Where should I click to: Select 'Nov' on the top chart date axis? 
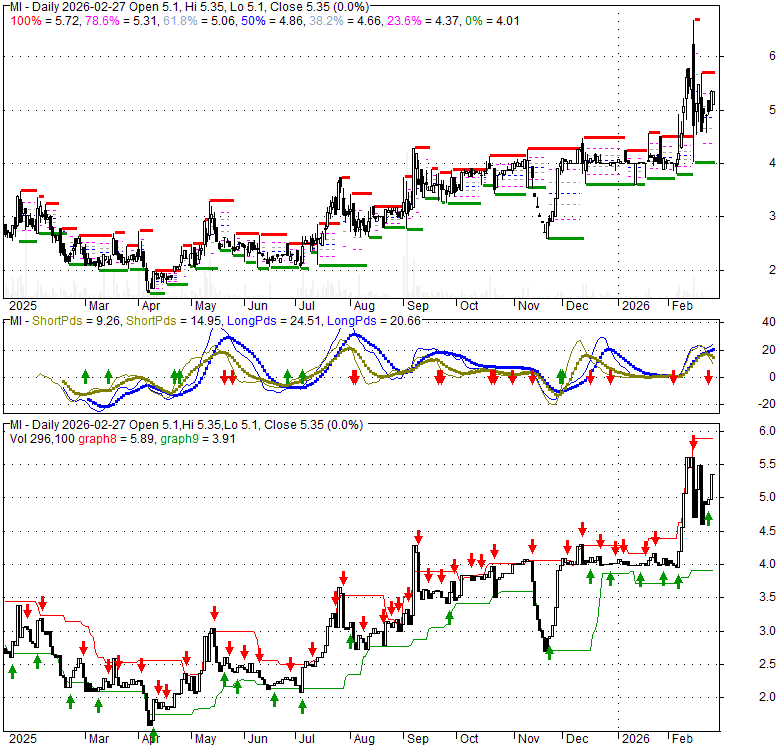click(528, 306)
